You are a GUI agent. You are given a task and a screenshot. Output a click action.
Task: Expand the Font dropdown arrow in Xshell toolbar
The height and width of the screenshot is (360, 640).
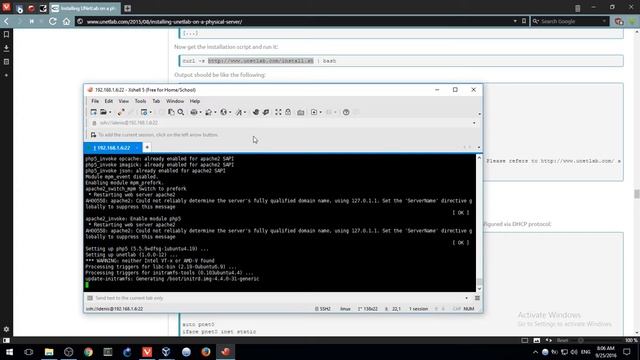point(245,112)
